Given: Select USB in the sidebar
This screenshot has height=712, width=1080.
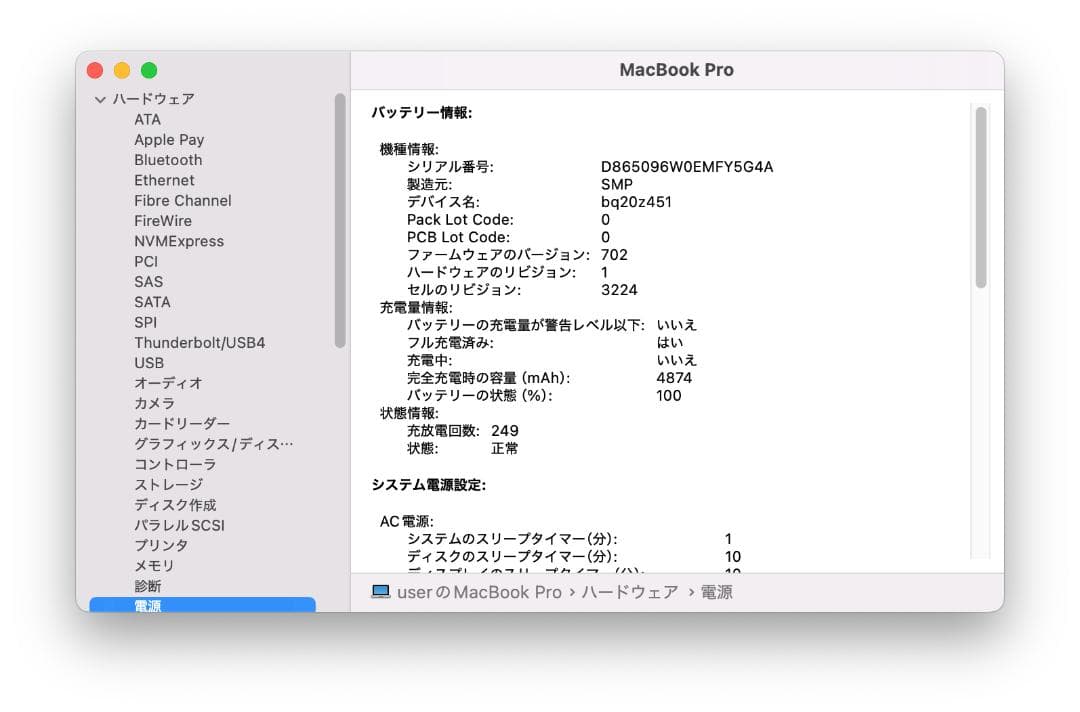Looking at the screenshot, I should [x=148, y=363].
